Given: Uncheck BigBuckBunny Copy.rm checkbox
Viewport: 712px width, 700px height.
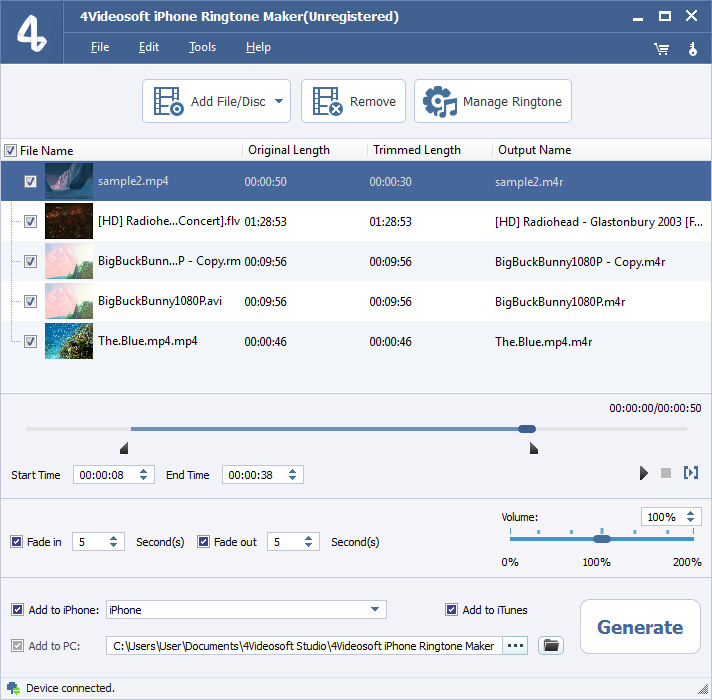Looking at the screenshot, I should [30, 261].
